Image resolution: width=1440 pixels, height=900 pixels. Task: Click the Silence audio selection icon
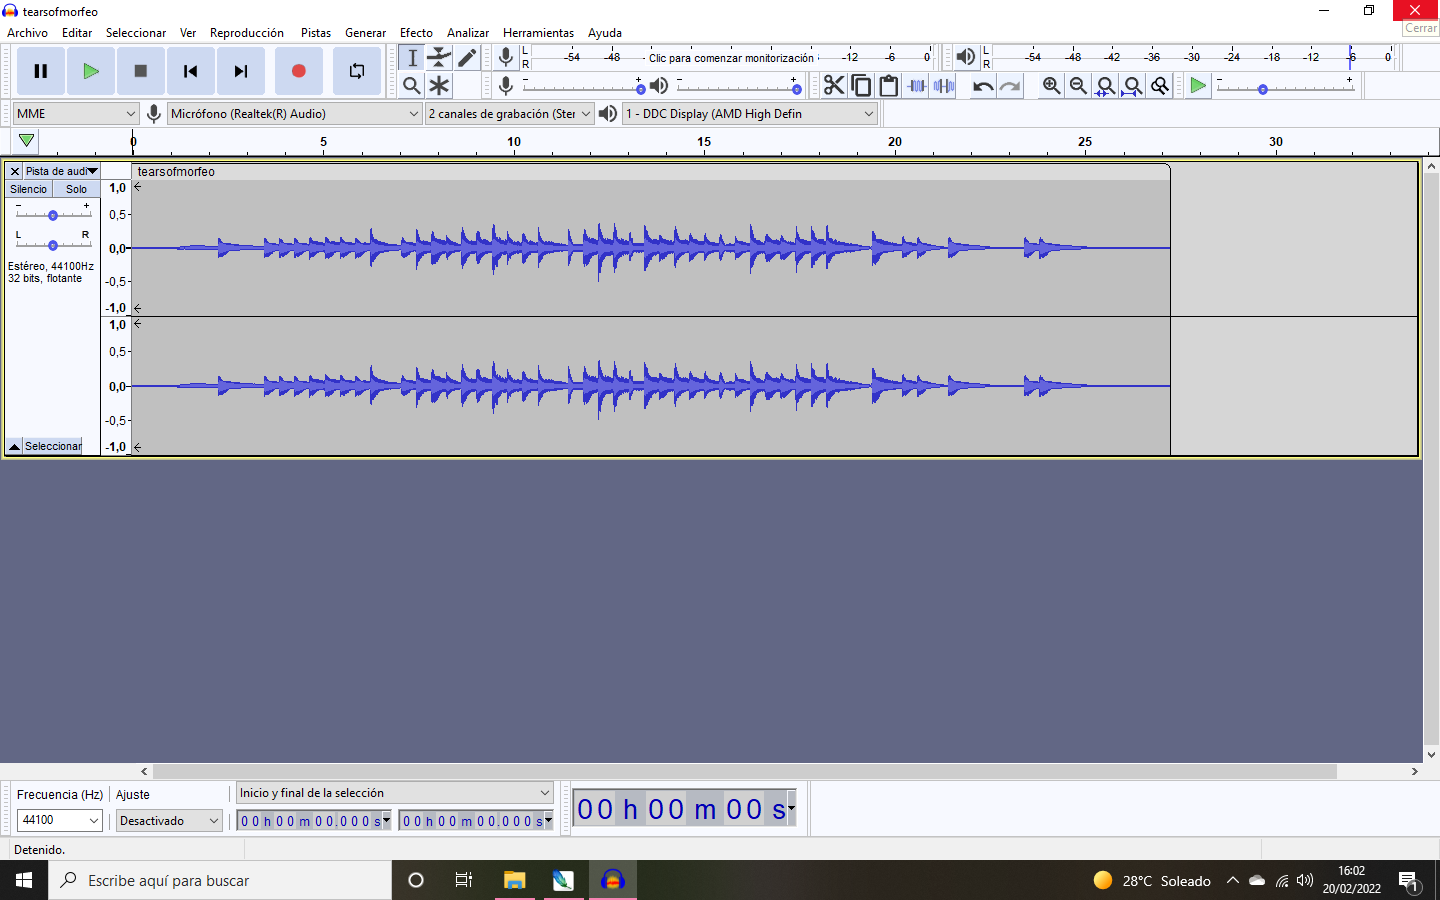click(x=943, y=86)
